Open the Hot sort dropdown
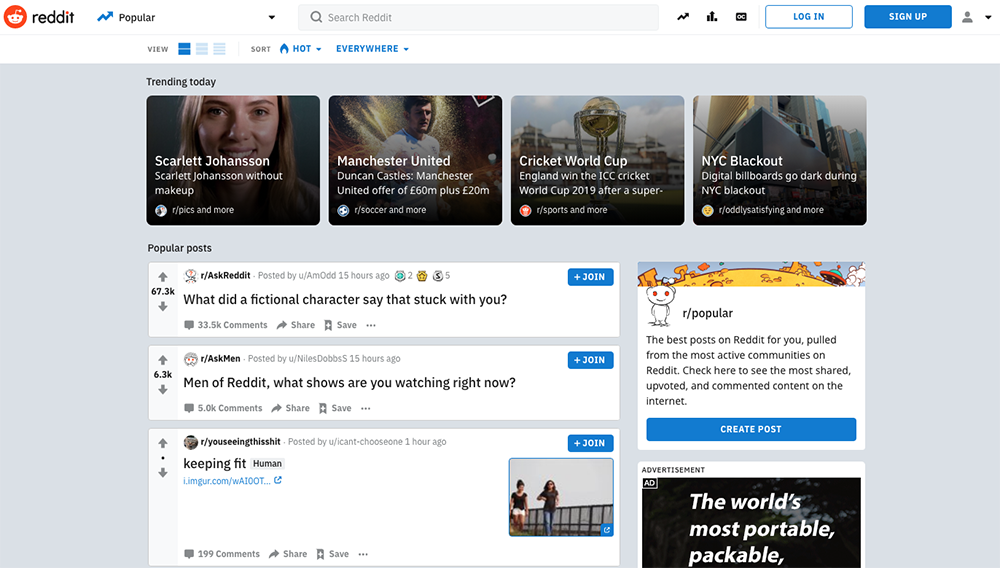 coord(300,49)
